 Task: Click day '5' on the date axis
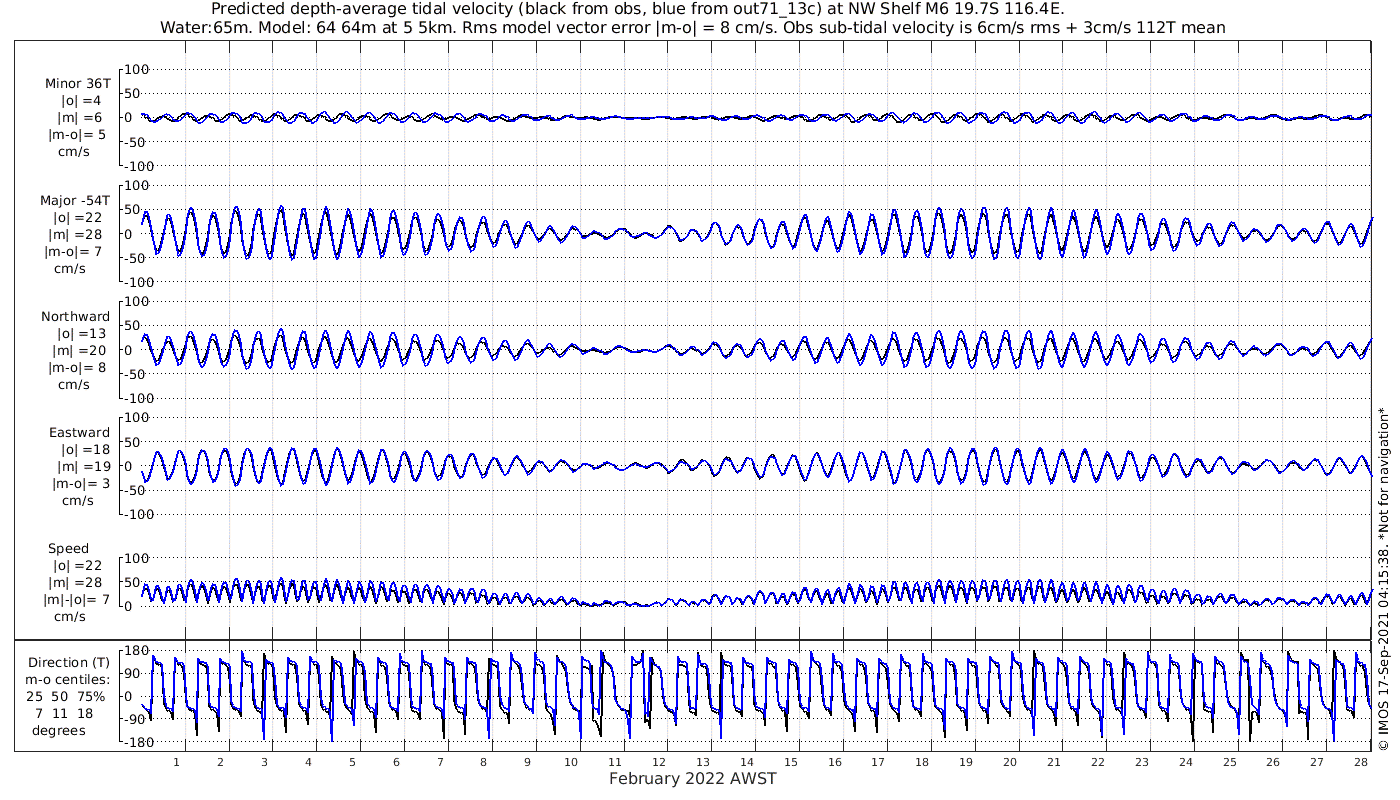[352, 762]
